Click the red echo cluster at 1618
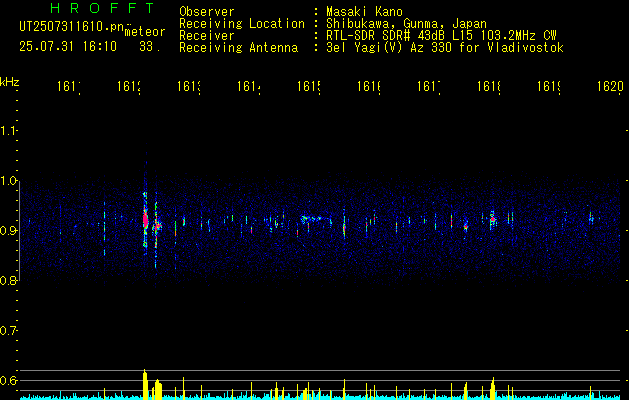 pyautogui.click(x=493, y=219)
